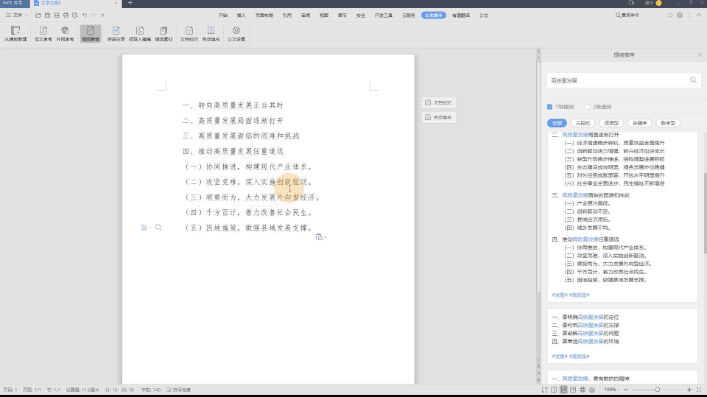Click the zoom in plus icon
Viewport: 707px width, 397px height.
pyautogui.click(x=689, y=390)
